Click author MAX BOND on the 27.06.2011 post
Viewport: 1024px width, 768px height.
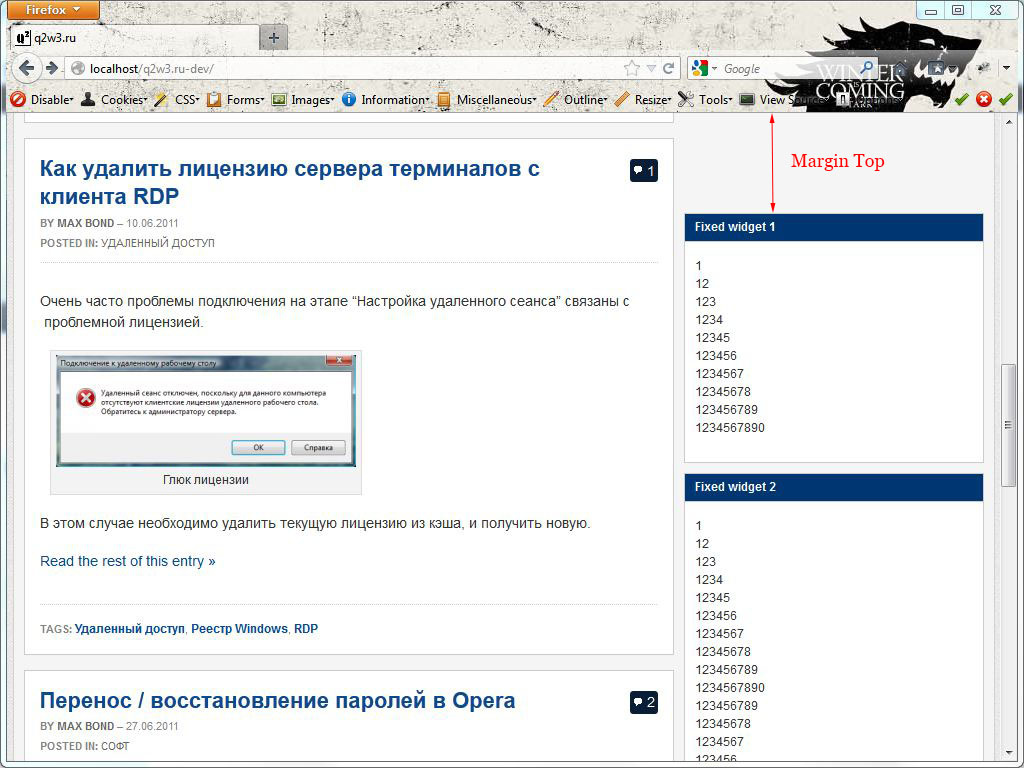coord(86,726)
